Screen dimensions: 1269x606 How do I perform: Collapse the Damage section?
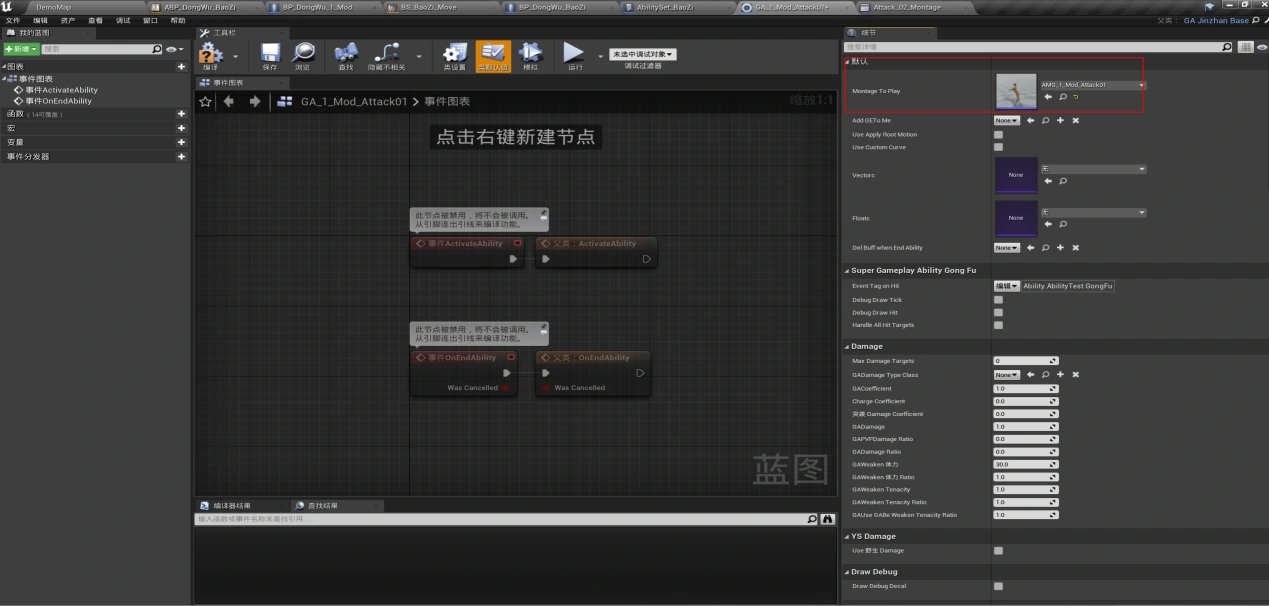pos(847,346)
